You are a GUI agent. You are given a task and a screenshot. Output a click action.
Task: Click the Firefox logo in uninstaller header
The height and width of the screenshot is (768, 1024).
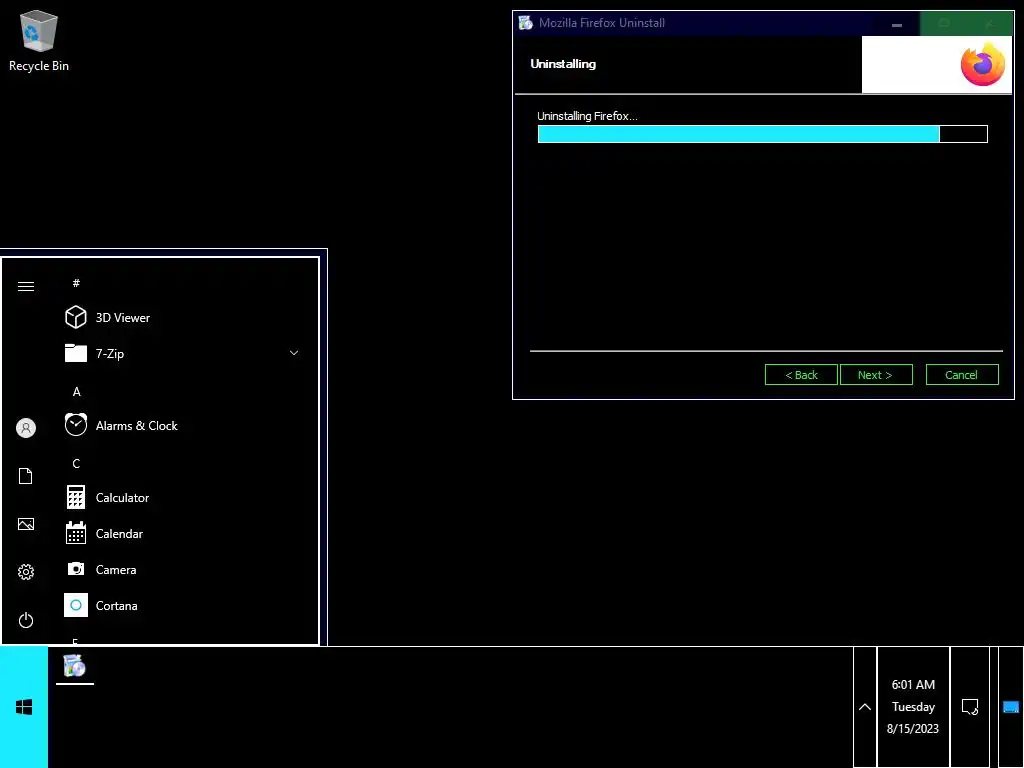(982, 64)
